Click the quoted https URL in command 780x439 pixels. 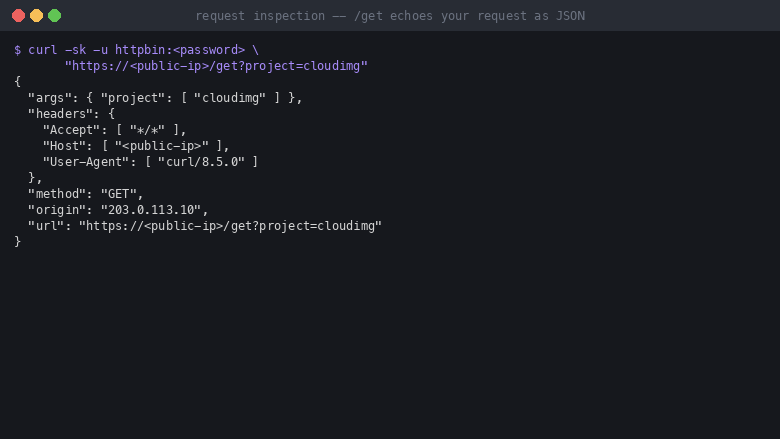pos(216,66)
